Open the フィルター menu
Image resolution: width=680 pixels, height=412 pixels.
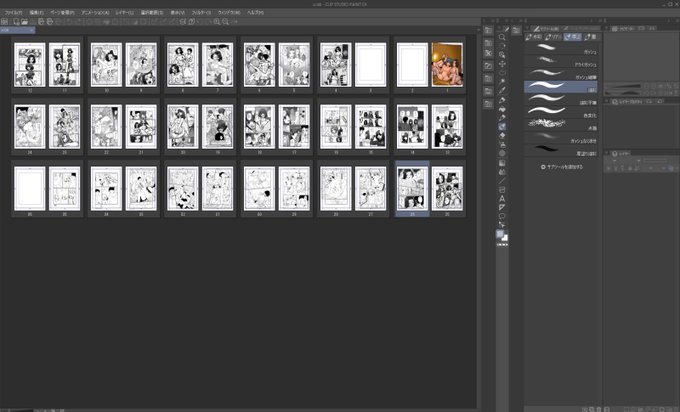[201, 13]
